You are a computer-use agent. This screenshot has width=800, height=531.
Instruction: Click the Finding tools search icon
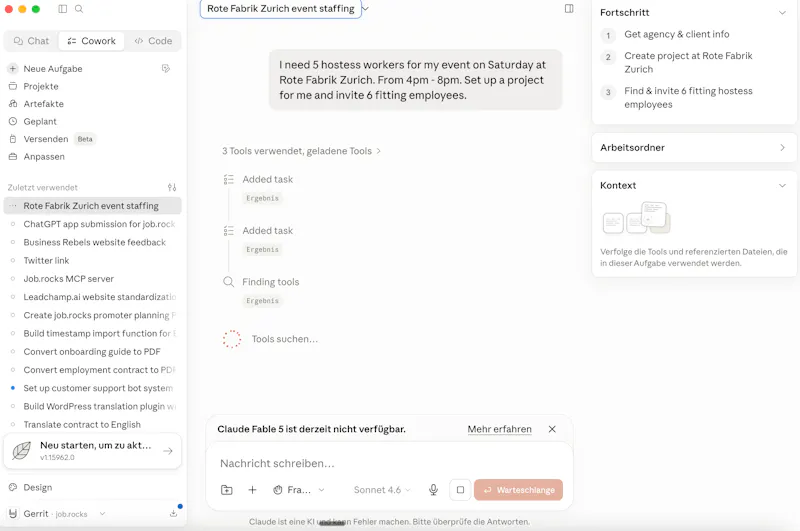[x=229, y=282]
